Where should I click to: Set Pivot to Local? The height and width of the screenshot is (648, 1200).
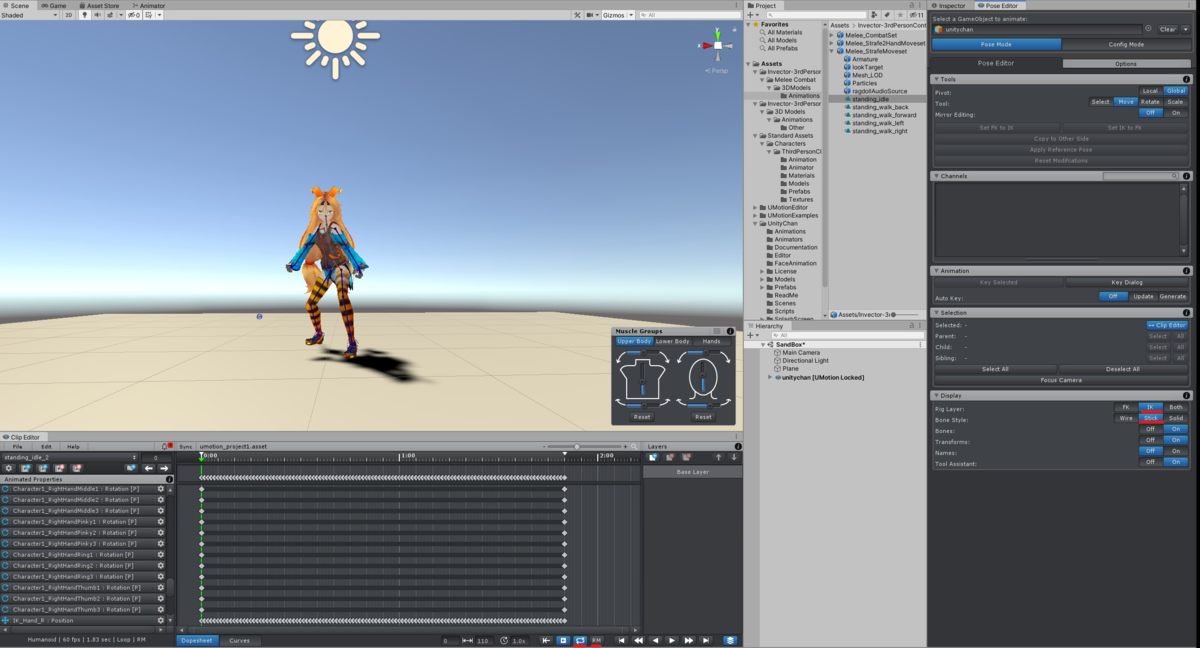pyautogui.click(x=1150, y=91)
